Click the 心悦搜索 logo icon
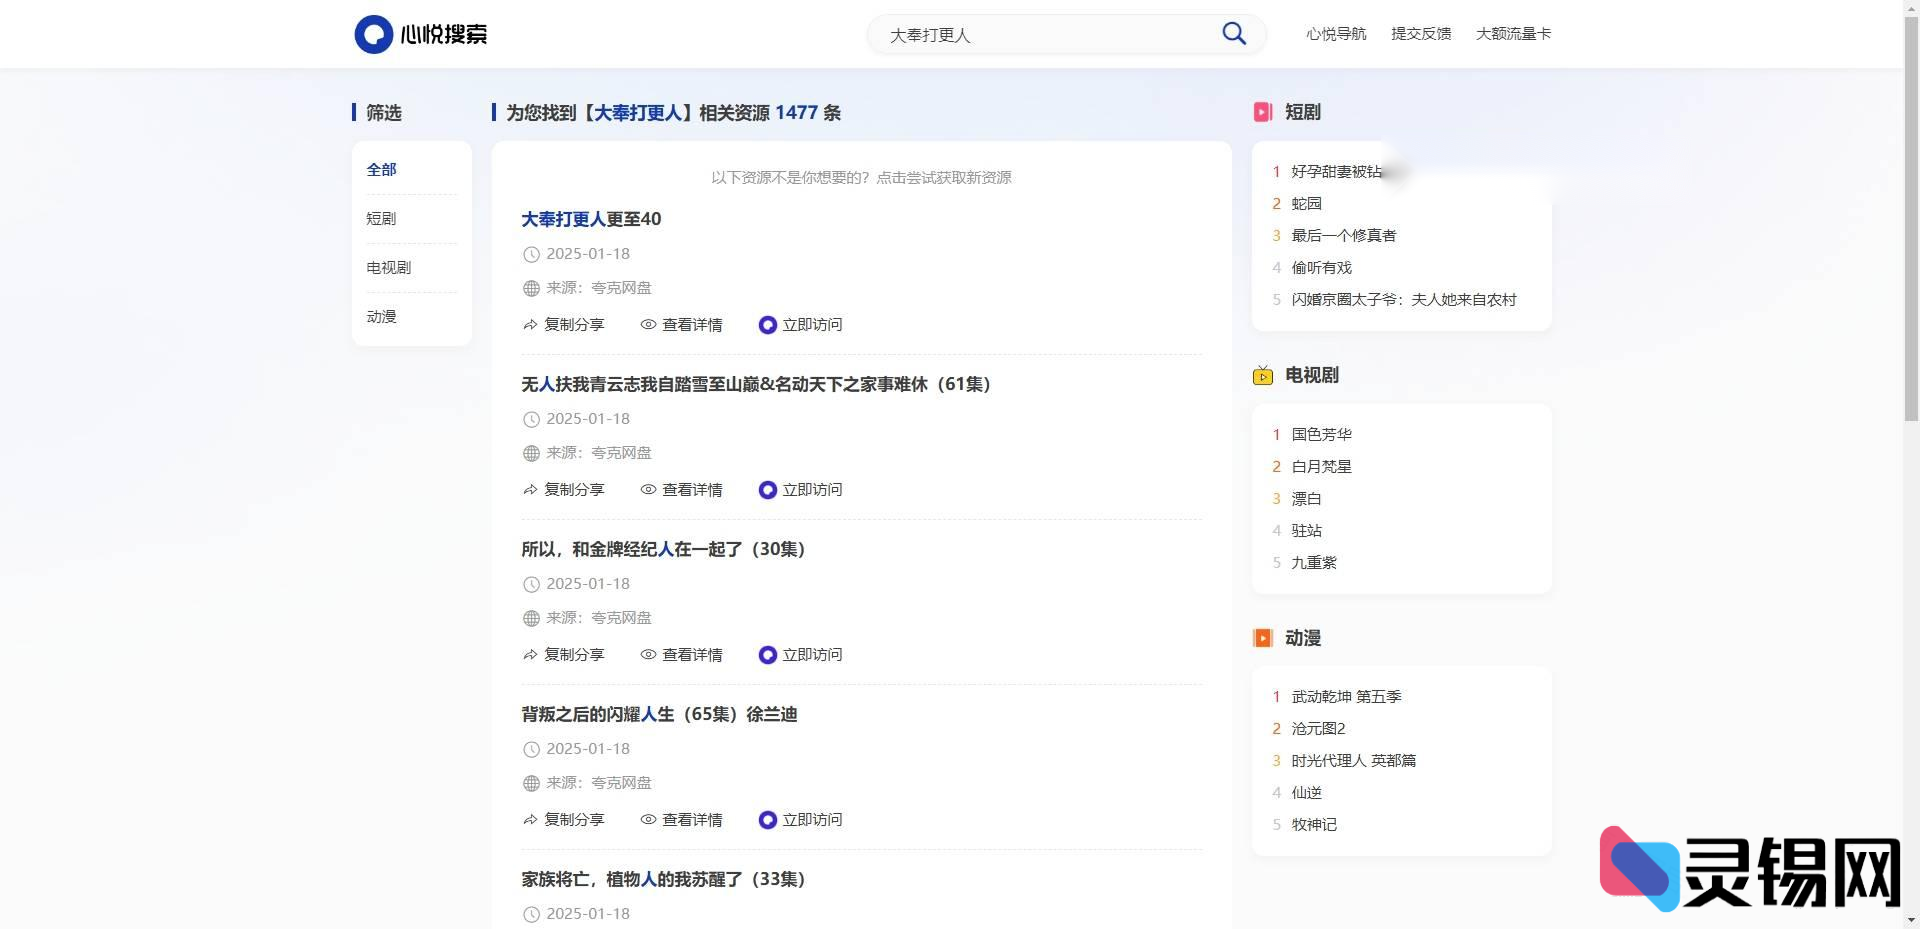The height and width of the screenshot is (929, 1920). tap(373, 33)
